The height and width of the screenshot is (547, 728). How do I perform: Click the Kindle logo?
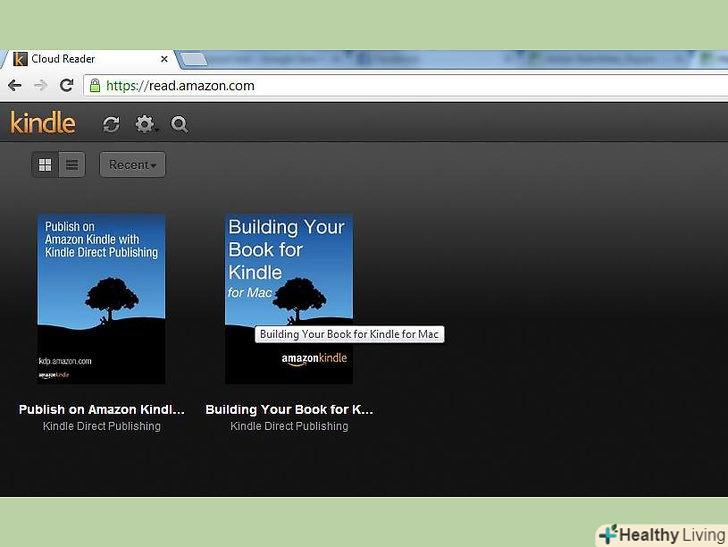pos(43,123)
